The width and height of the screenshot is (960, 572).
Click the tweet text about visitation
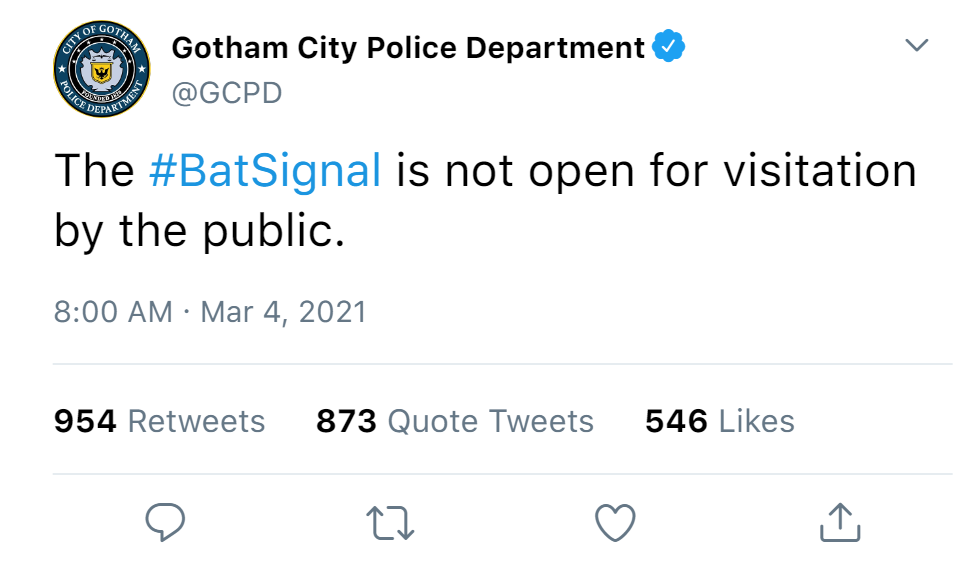486,201
